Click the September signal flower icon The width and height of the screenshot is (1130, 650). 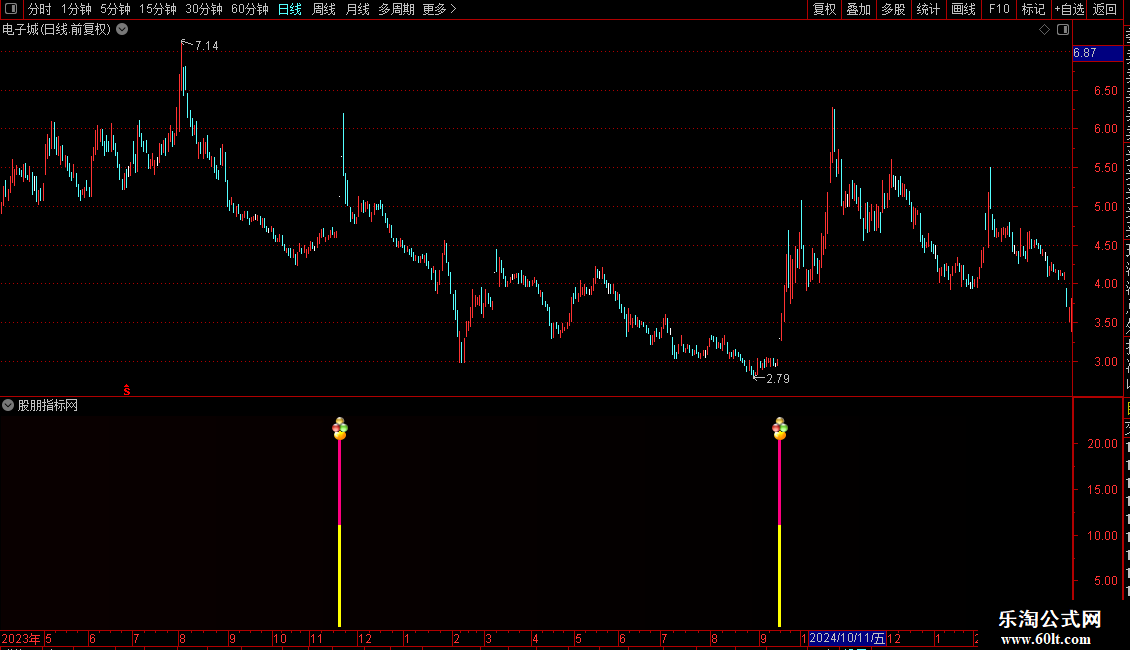(780, 429)
